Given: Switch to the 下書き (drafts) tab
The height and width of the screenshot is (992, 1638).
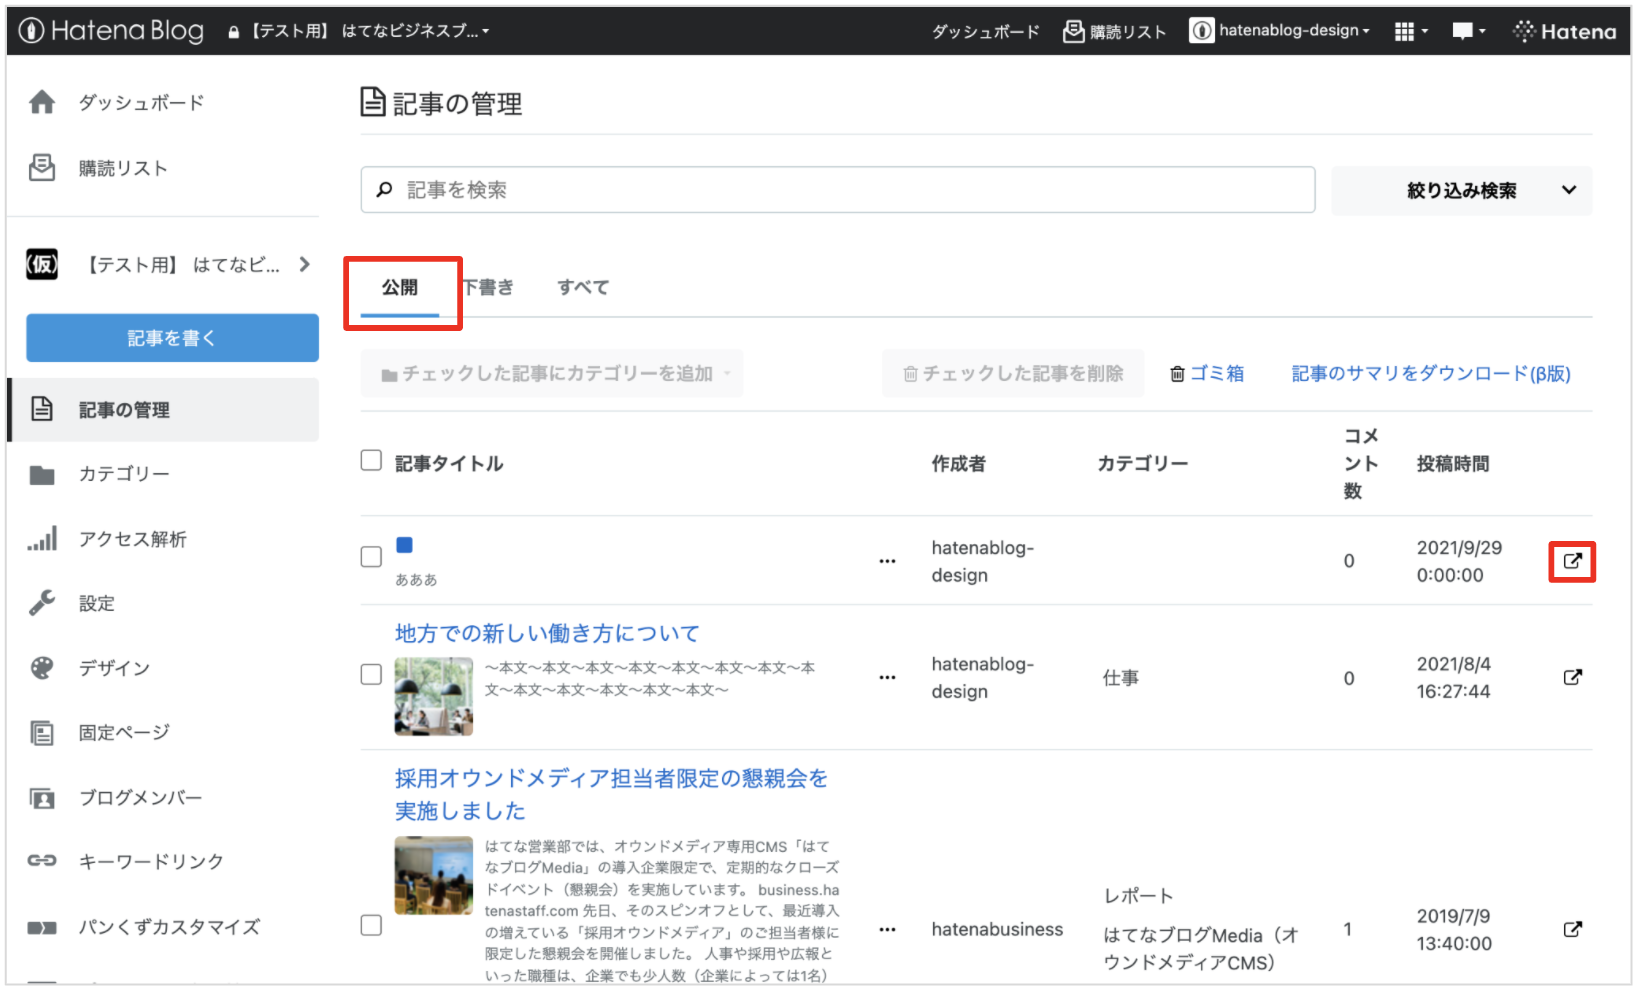Looking at the screenshot, I should point(488,287).
